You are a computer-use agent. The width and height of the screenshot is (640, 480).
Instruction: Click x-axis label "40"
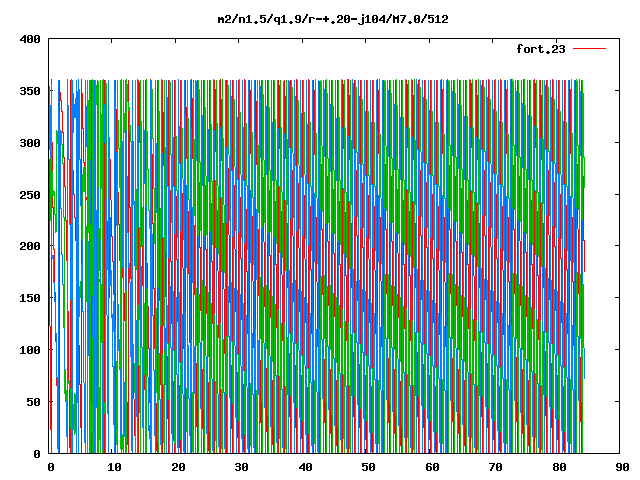[x=305, y=467]
